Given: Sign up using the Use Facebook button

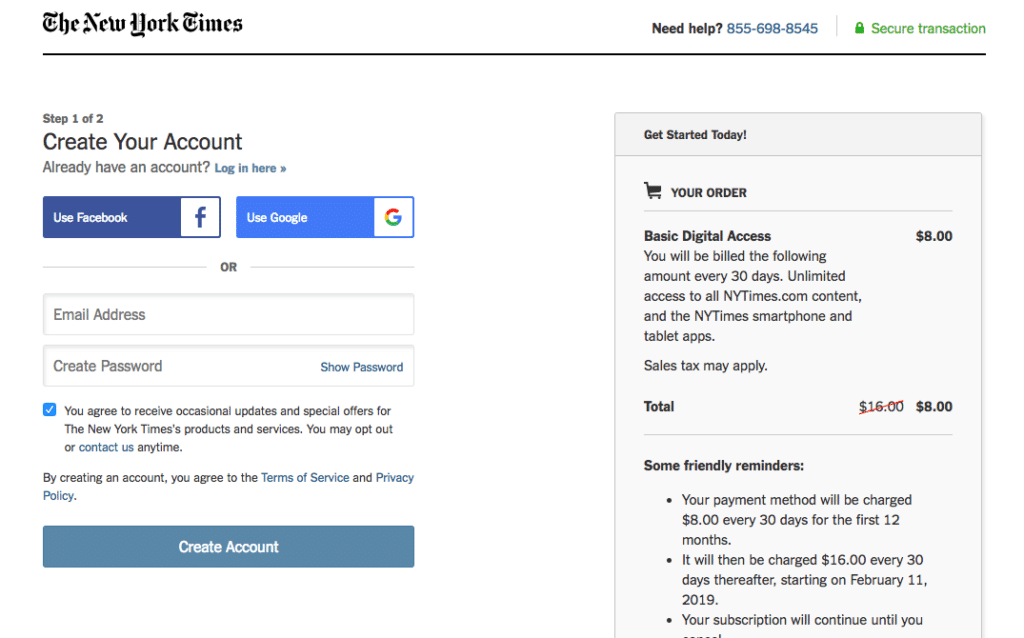Looking at the screenshot, I should 112,217.
